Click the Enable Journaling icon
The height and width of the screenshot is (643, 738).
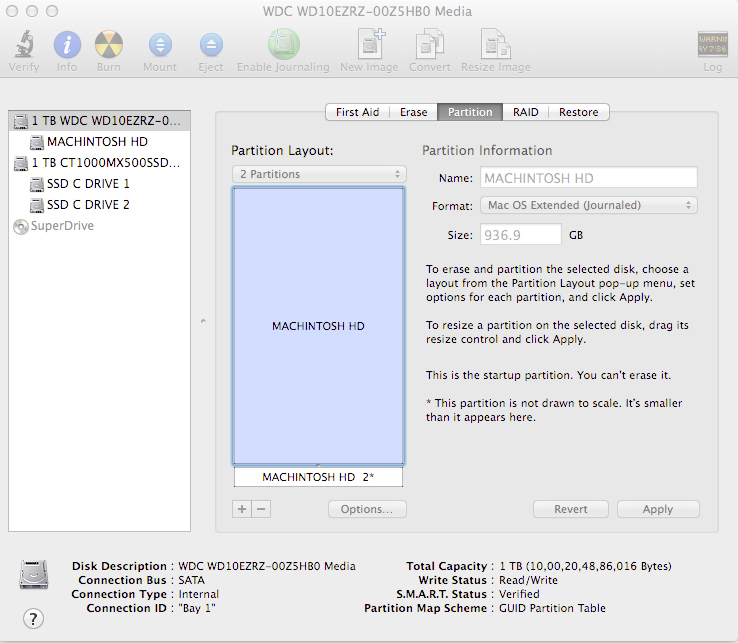[x=284, y=44]
